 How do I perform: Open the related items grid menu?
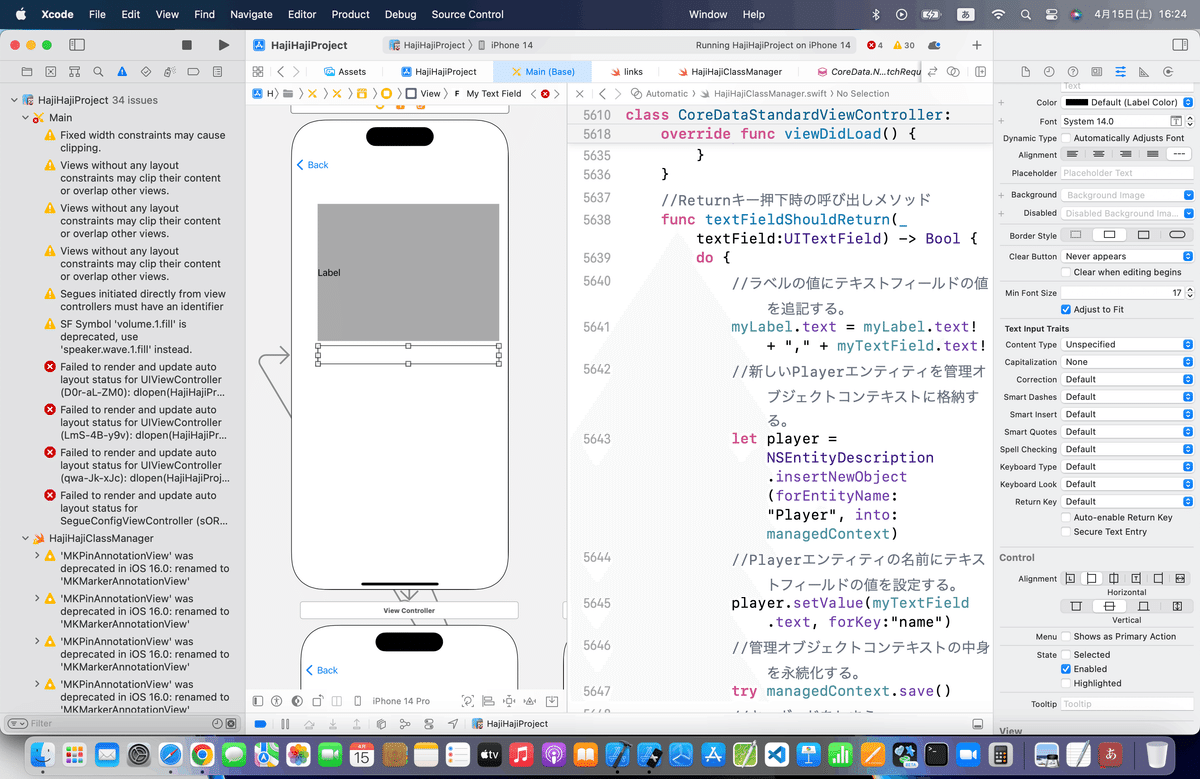click(x=258, y=72)
